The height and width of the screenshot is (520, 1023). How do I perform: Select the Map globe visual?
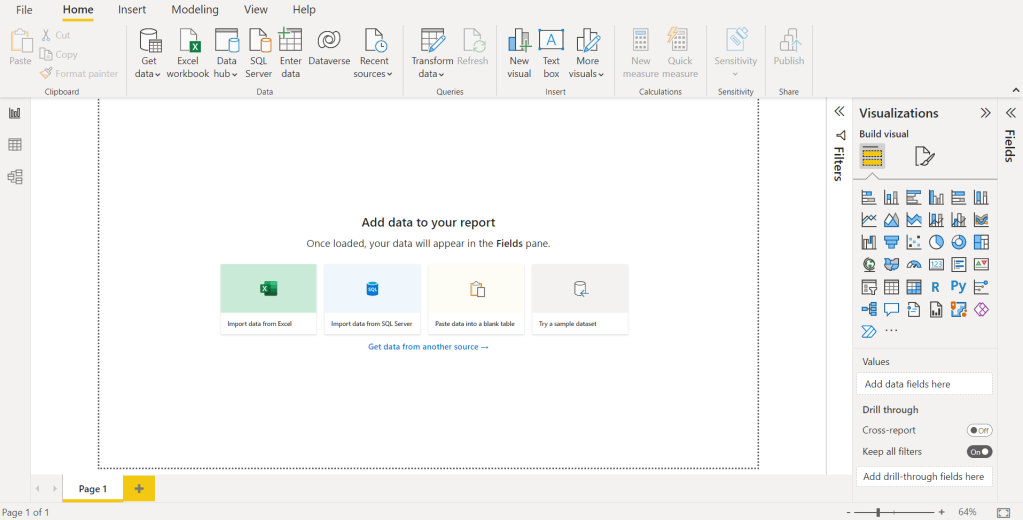tap(868, 264)
